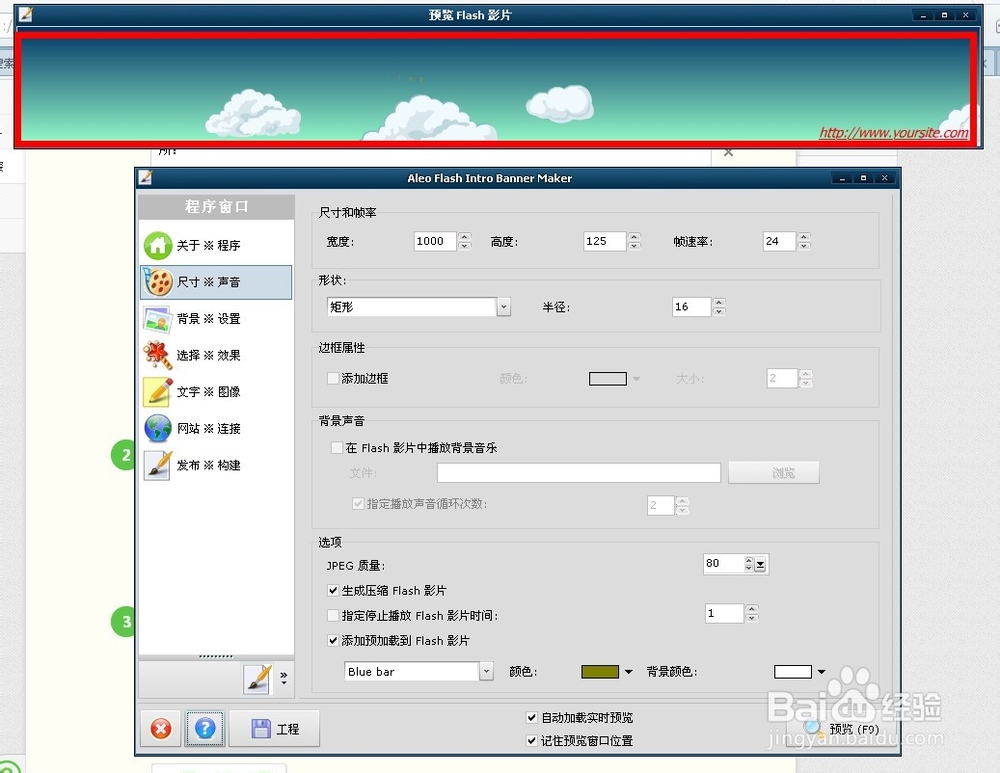Click the brush icon above the sidebar arrows
1000x773 pixels.
(256, 678)
